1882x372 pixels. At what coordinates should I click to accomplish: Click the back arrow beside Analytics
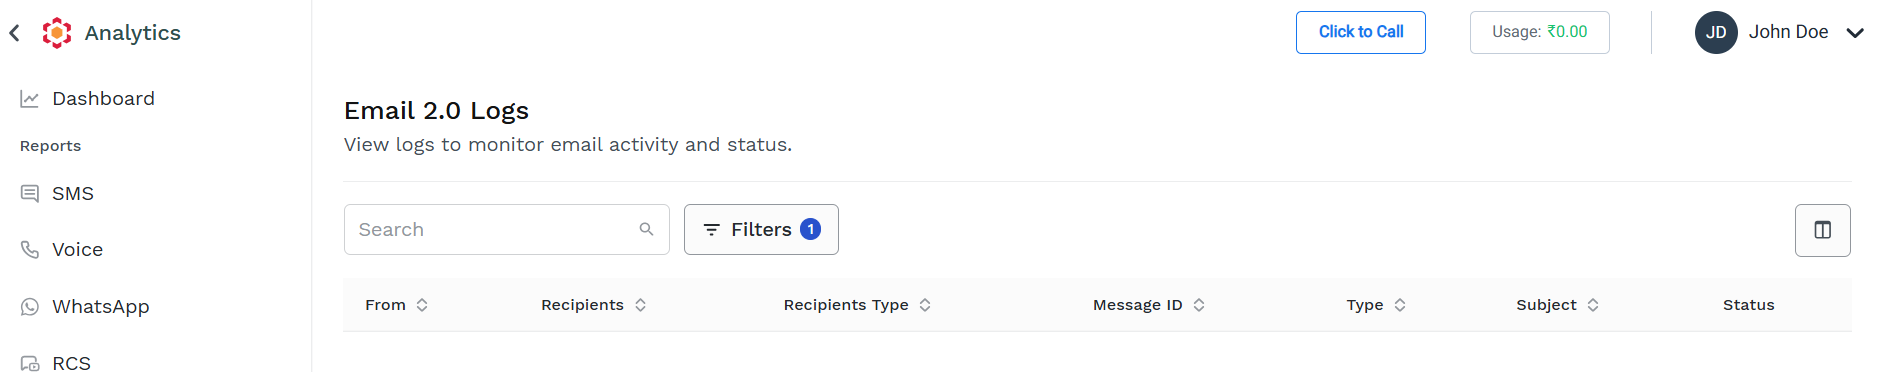[x=14, y=33]
